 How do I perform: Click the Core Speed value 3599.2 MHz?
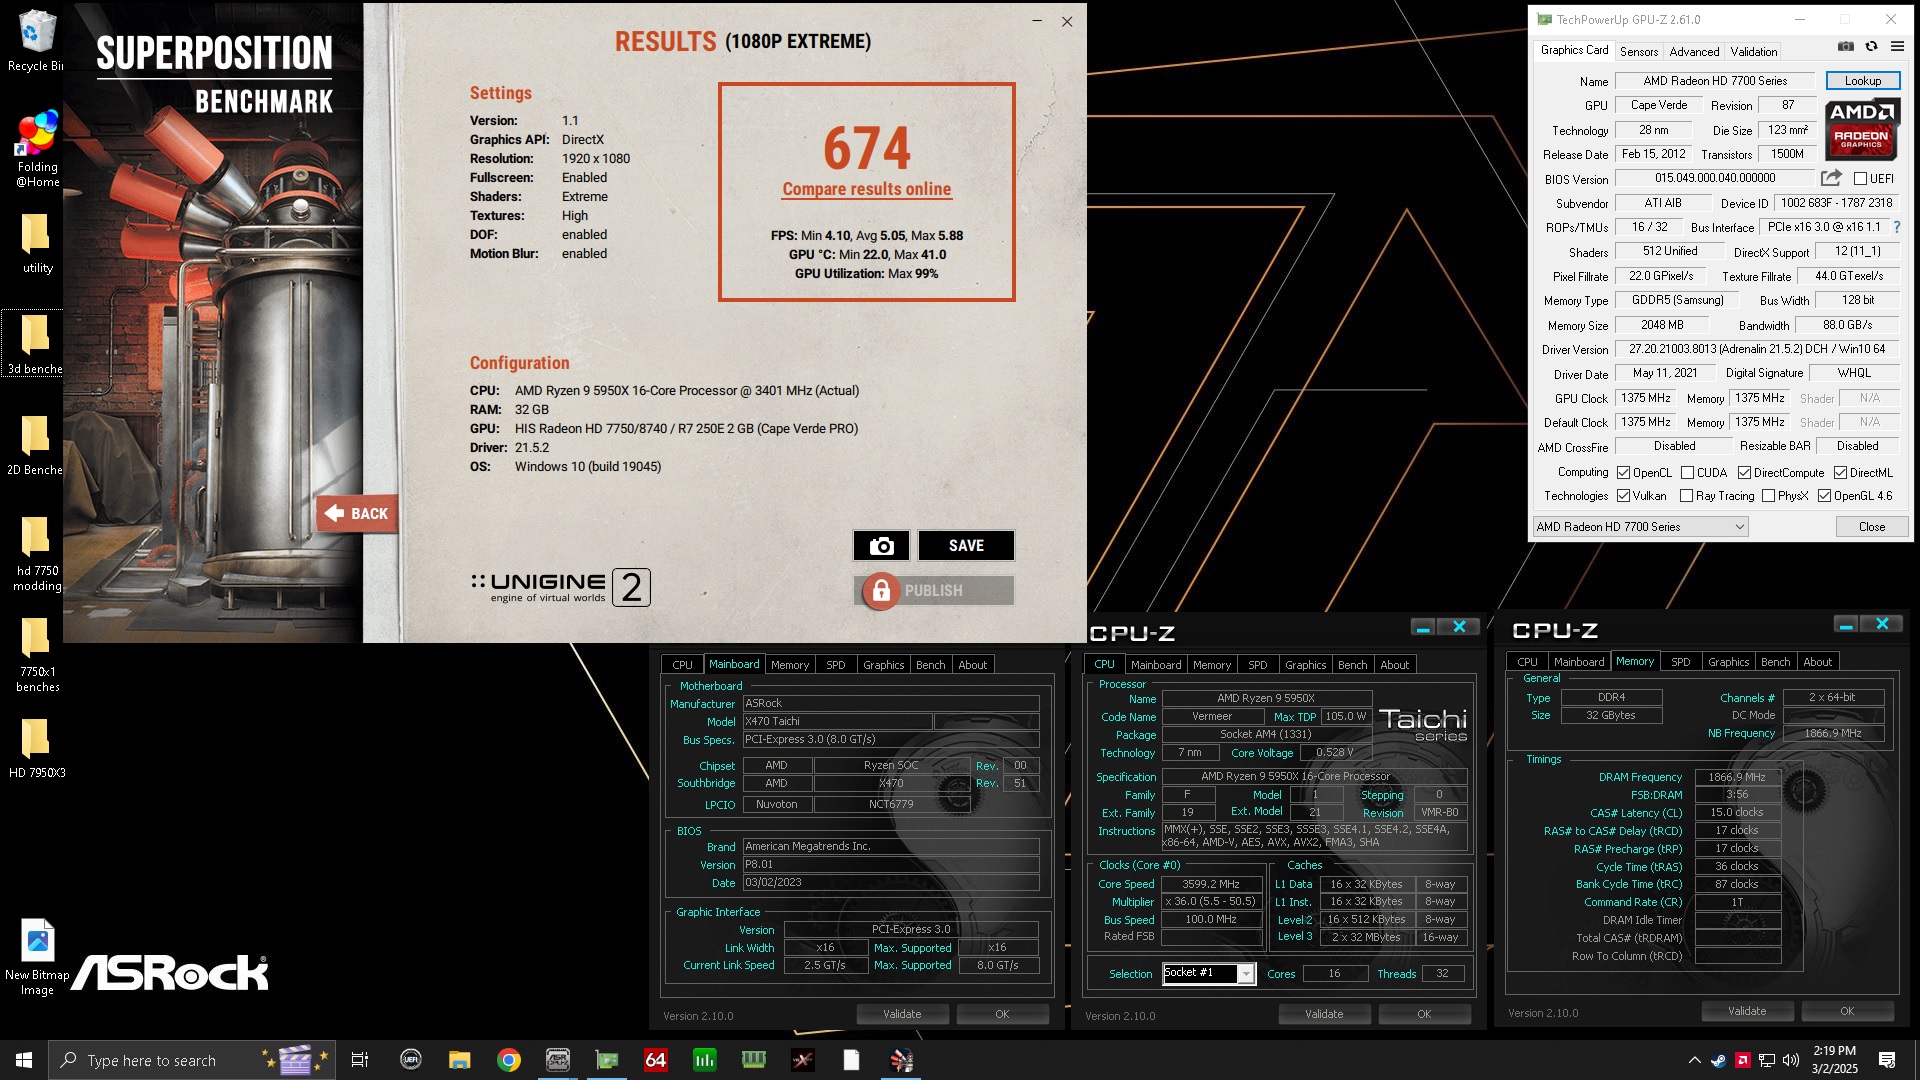[x=1211, y=884]
